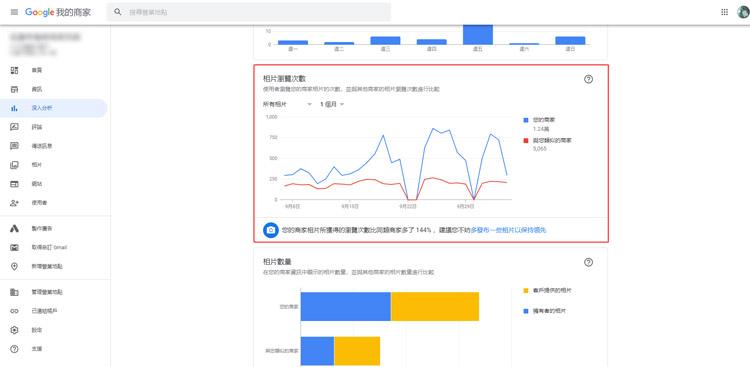Viewport: 750px width, 367px height.
Task: Click yellow customer-photos bar in 您的商家 row
Action: point(435,306)
